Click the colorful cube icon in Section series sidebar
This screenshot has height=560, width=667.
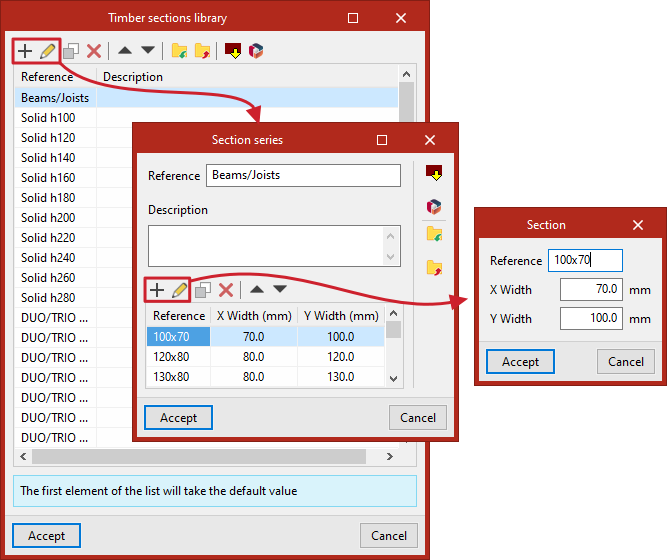(x=434, y=207)
